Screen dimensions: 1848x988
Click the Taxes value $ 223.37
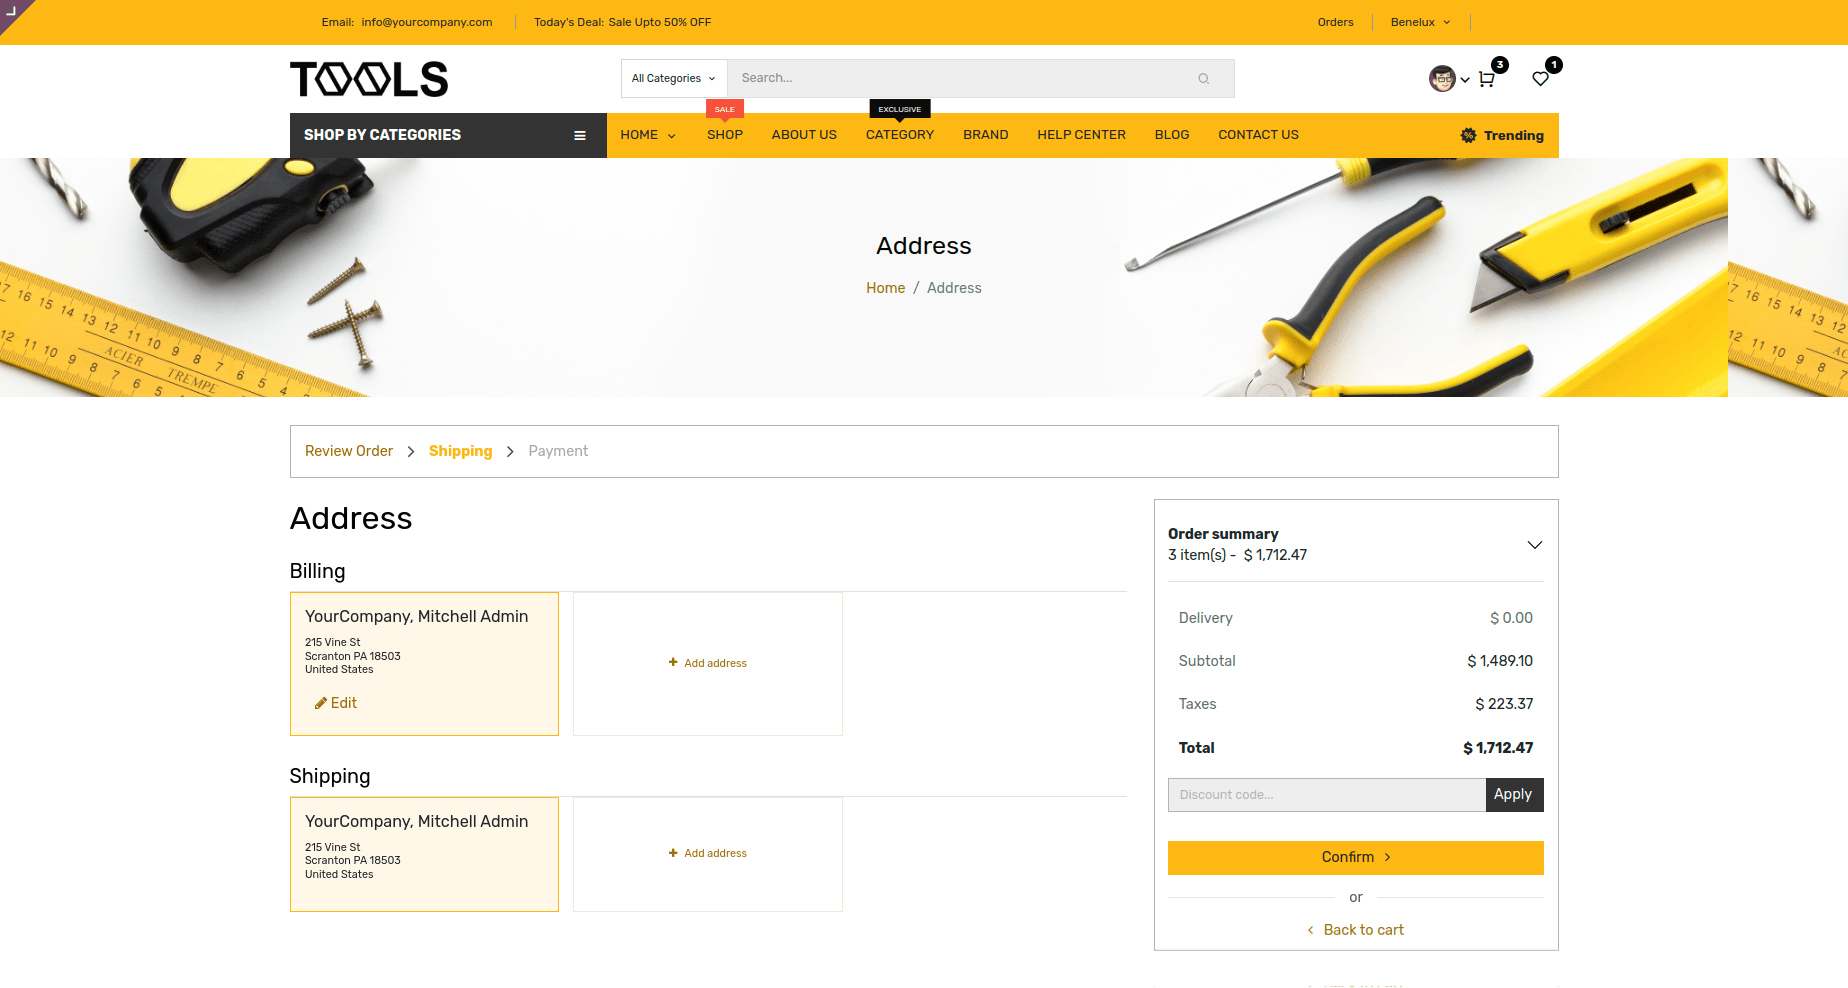tap(1503, 704)
